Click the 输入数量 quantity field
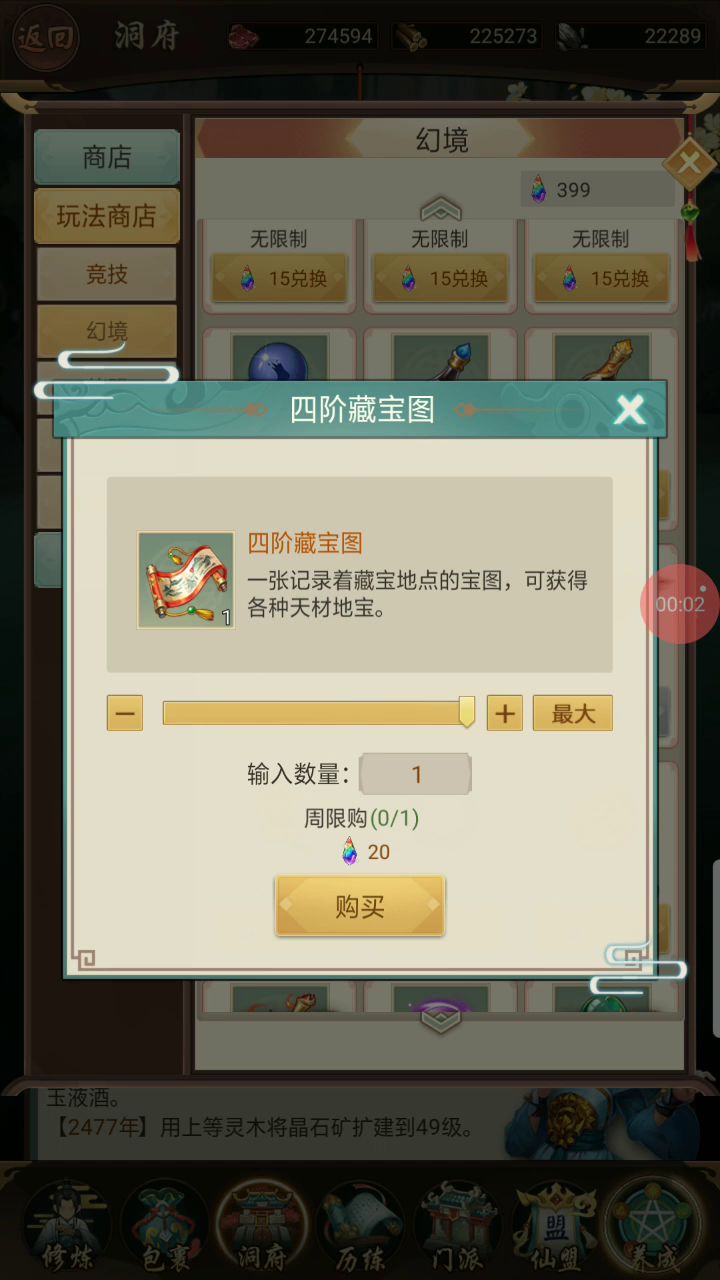 [x=415, y=774]
